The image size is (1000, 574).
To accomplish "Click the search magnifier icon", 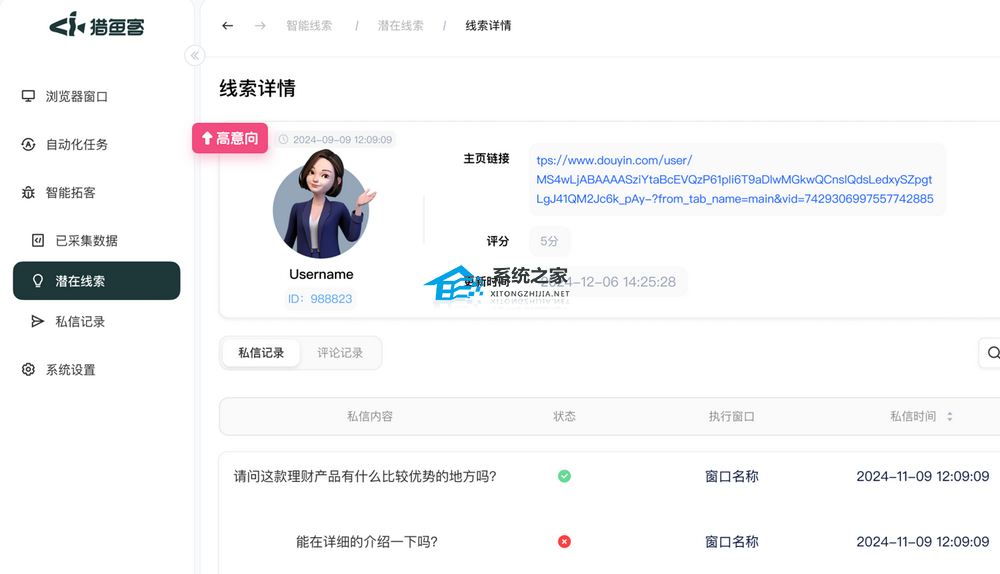I will 993,353.
